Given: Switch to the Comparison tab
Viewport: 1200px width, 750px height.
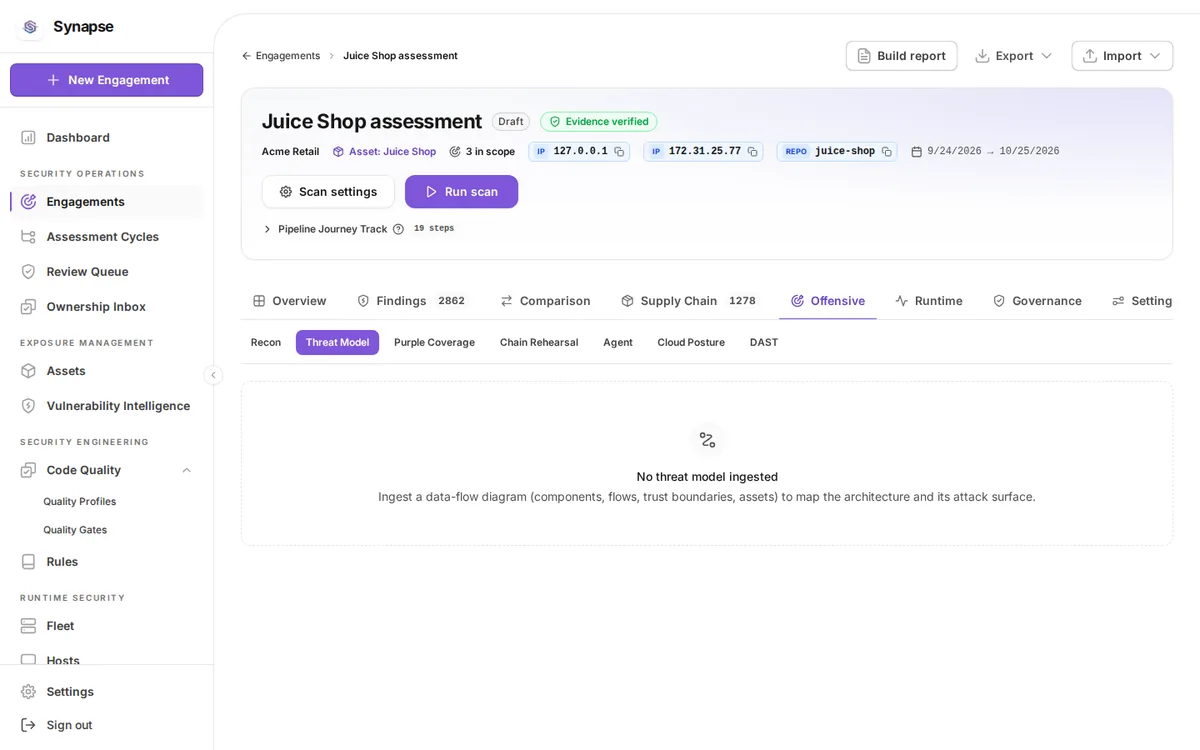Looking at the screenshot, I should [546, 301].
